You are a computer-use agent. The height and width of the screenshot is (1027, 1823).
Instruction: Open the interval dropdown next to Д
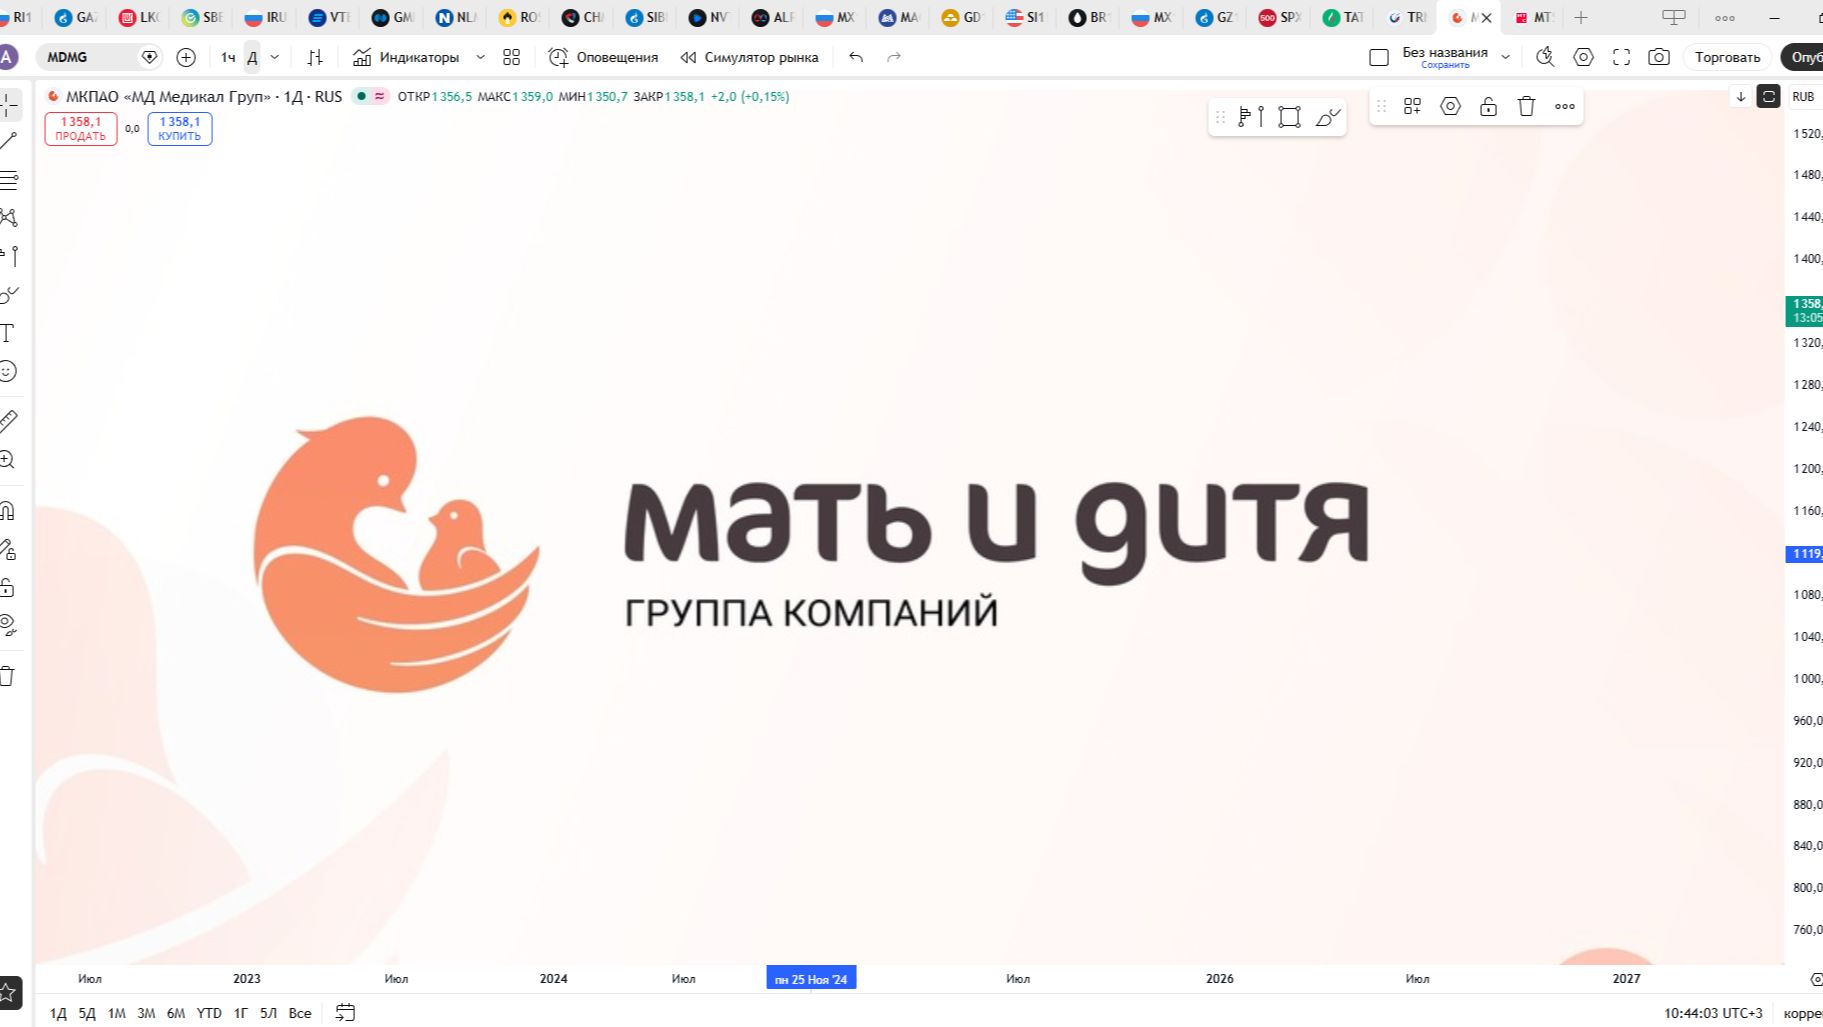tap(274, 57)
